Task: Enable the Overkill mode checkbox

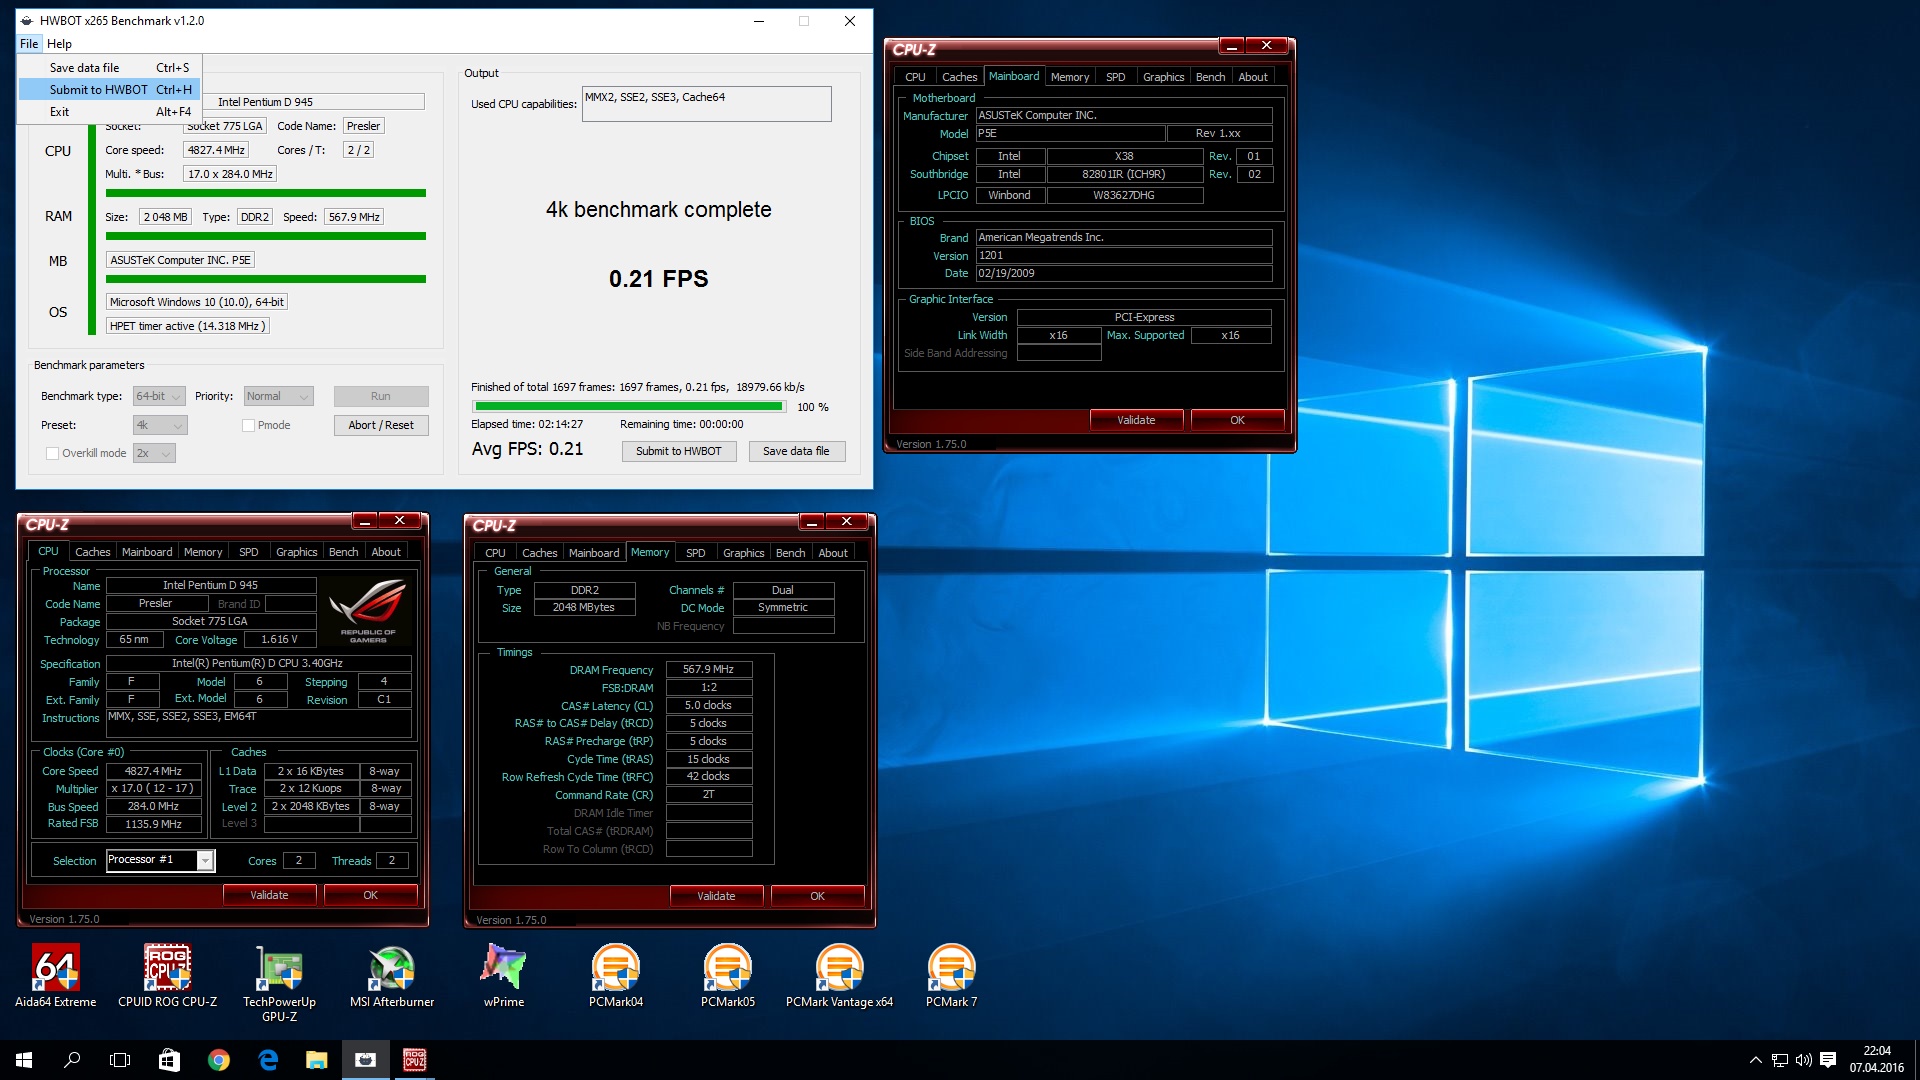Action: click(52, 453)
